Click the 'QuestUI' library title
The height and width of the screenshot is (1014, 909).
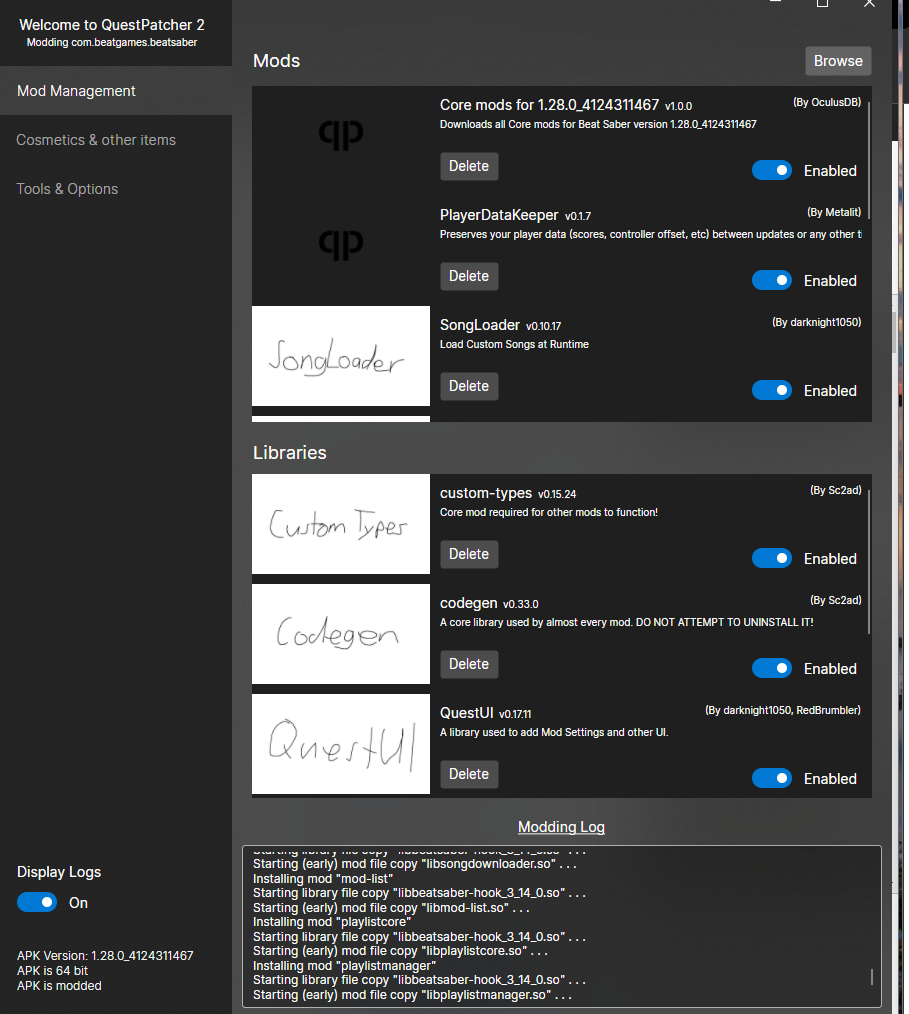[466, 713]
